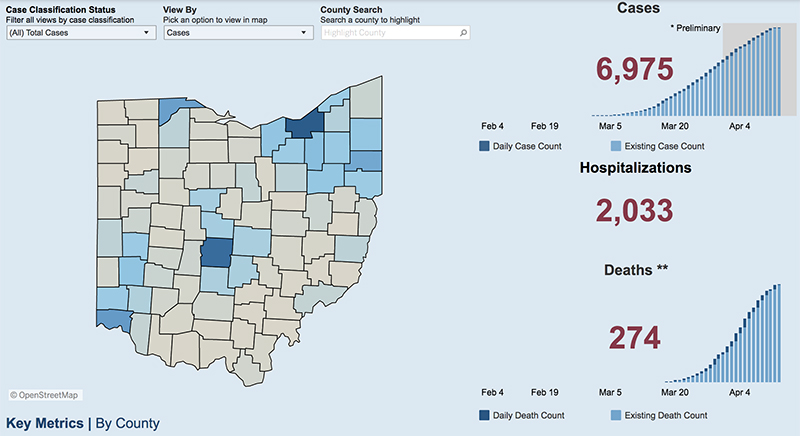Viewport: 800px width, 436px height.
Task: Click the * Preliminary note text
Action: point(695,28)
